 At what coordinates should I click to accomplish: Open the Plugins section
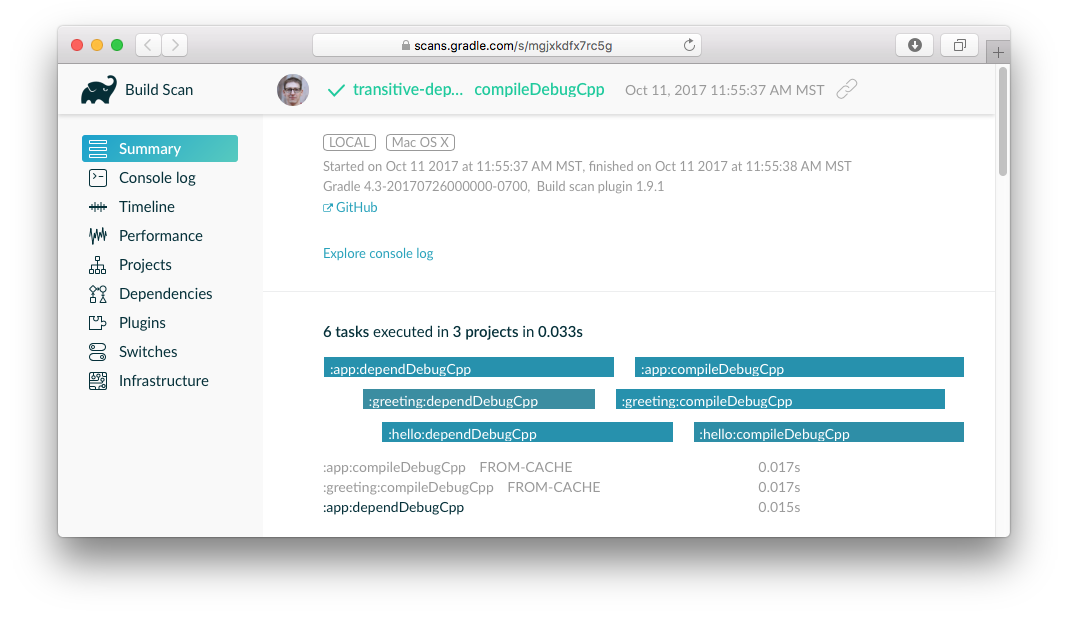142,322
